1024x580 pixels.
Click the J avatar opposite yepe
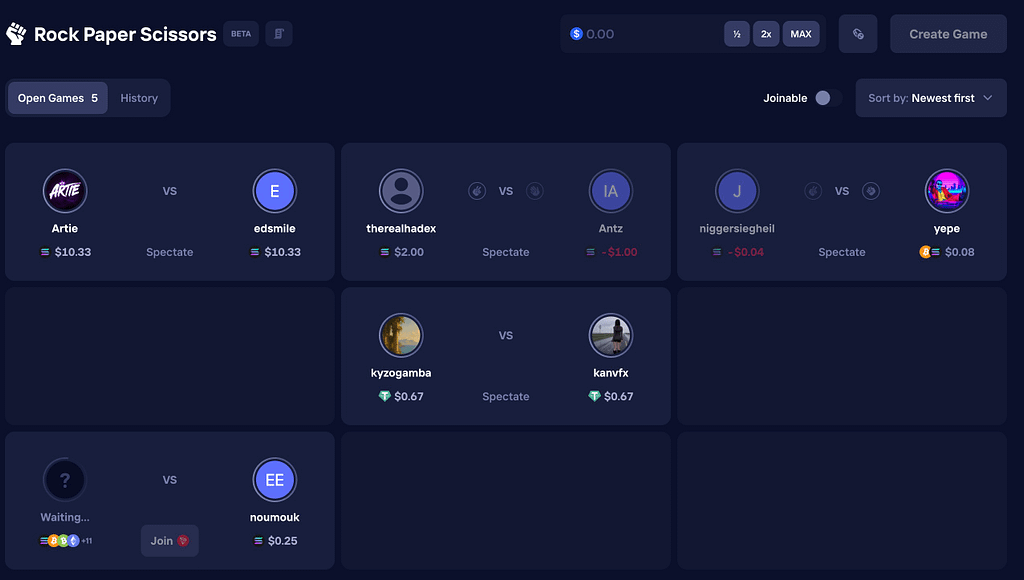tap(737, 191)
